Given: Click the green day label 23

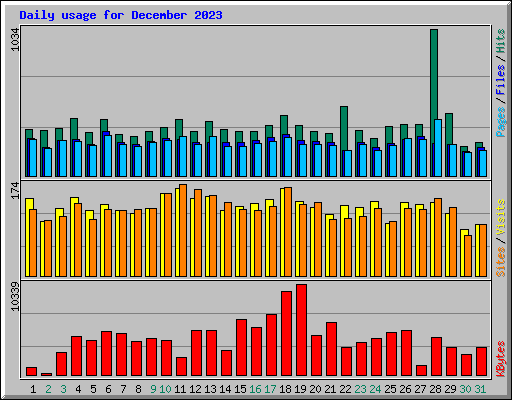Looking at the screenshot, I should [360, 389].
